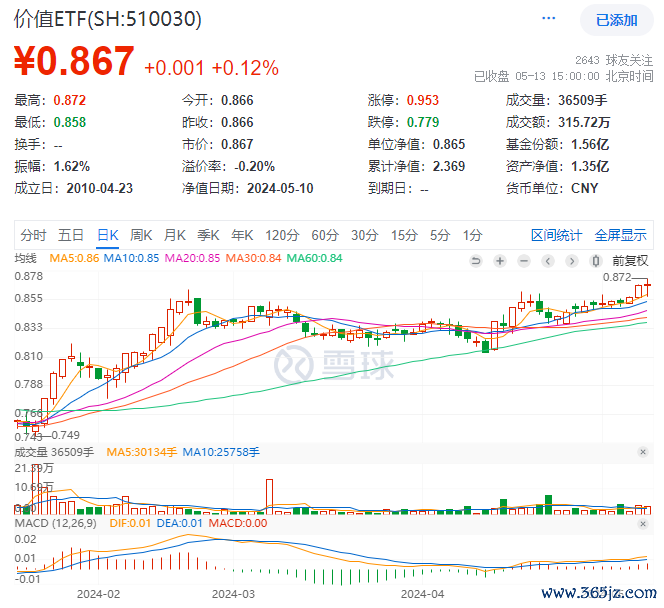The height and width of the screenshot is (608, 664).
Task: Switch to 1分 chart interval
Action: pos(473,235)
